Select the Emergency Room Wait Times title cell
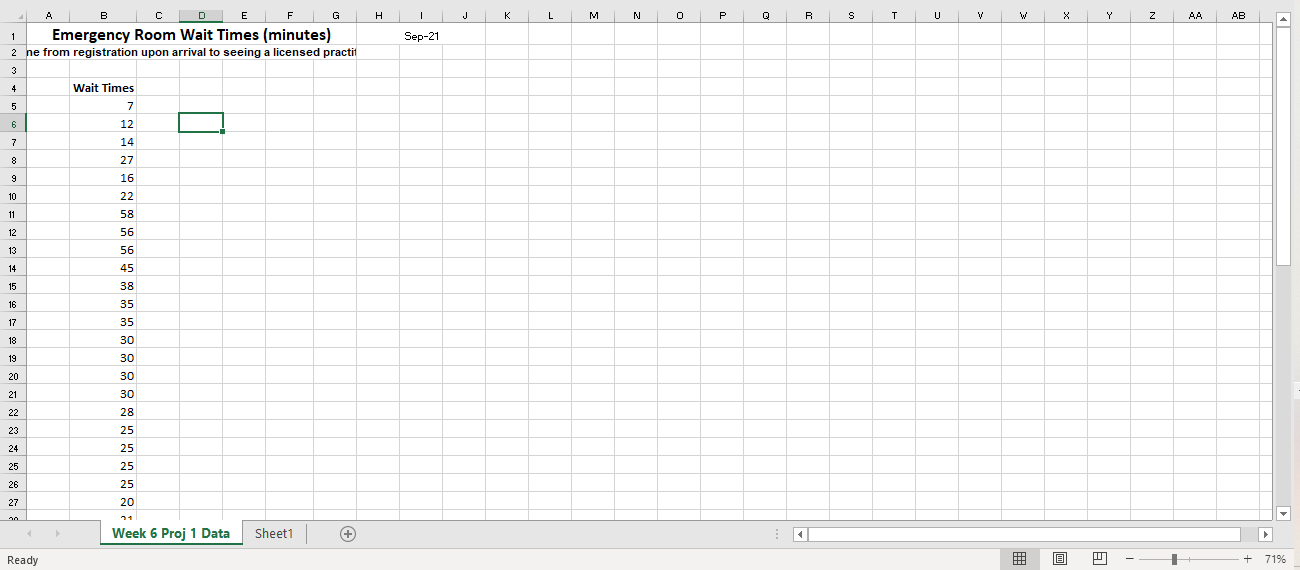This screenshot has width=1300, height=570. (x=191, y=35)
